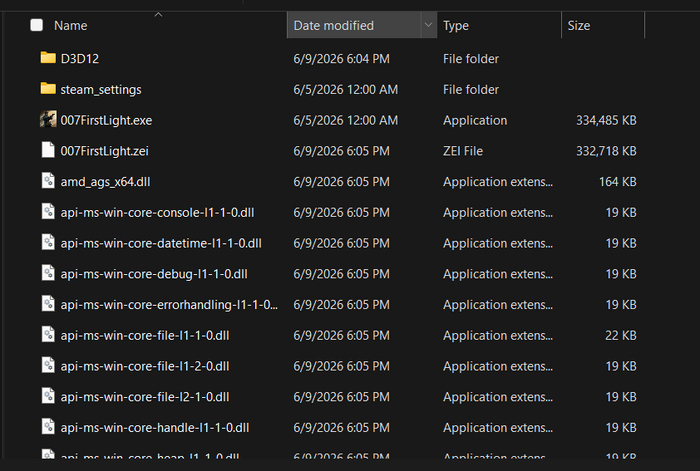Viewport: 700px width, 471px height.
Task: Click the 19 KB size of console dll
Action: [621, 213]
